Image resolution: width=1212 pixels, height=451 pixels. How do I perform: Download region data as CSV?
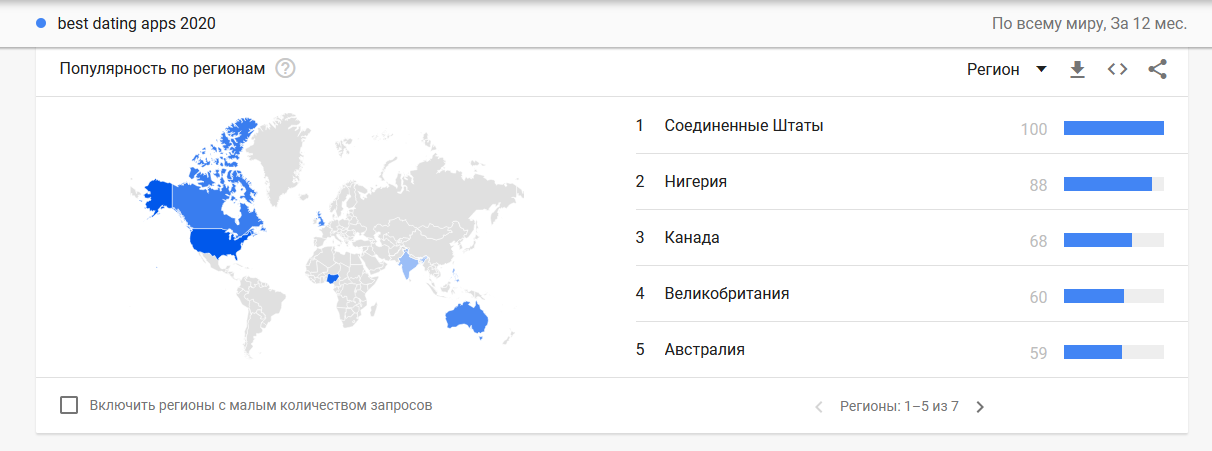click(x=1077, y=69)
